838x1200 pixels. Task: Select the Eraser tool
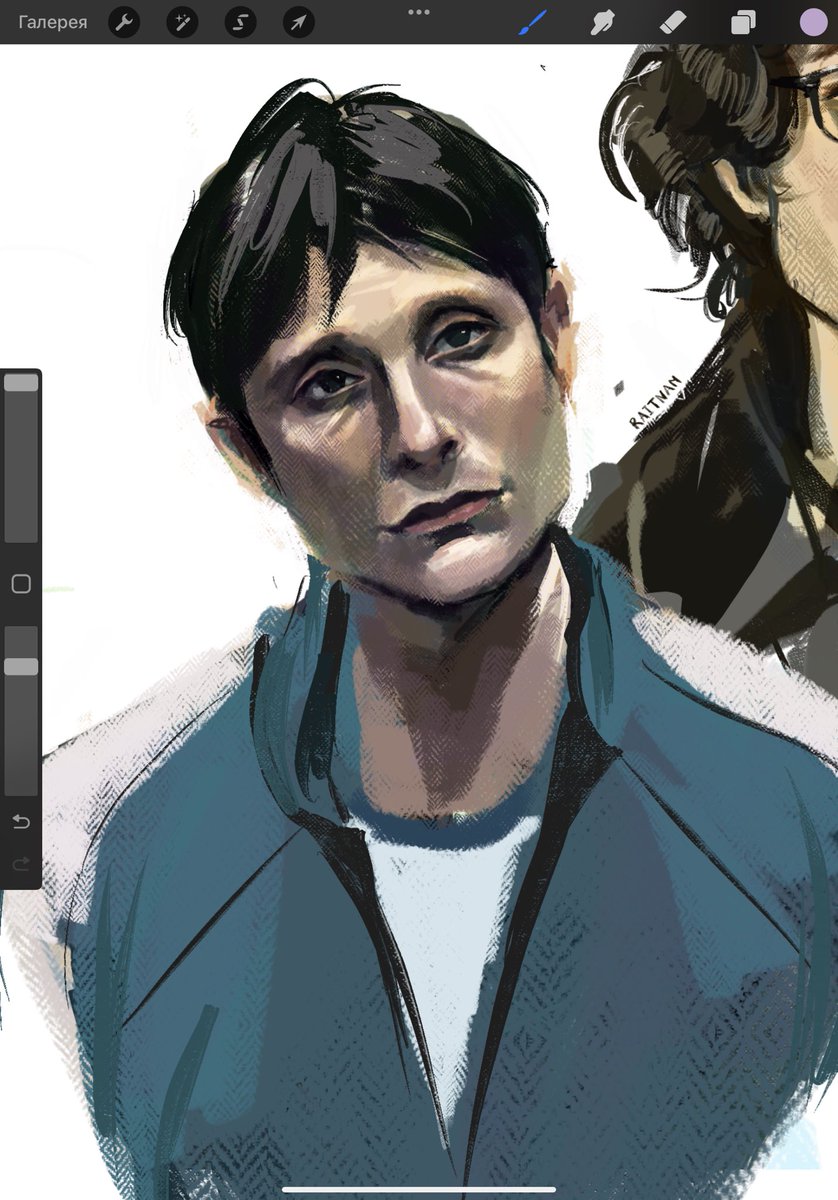coord(673,22)
